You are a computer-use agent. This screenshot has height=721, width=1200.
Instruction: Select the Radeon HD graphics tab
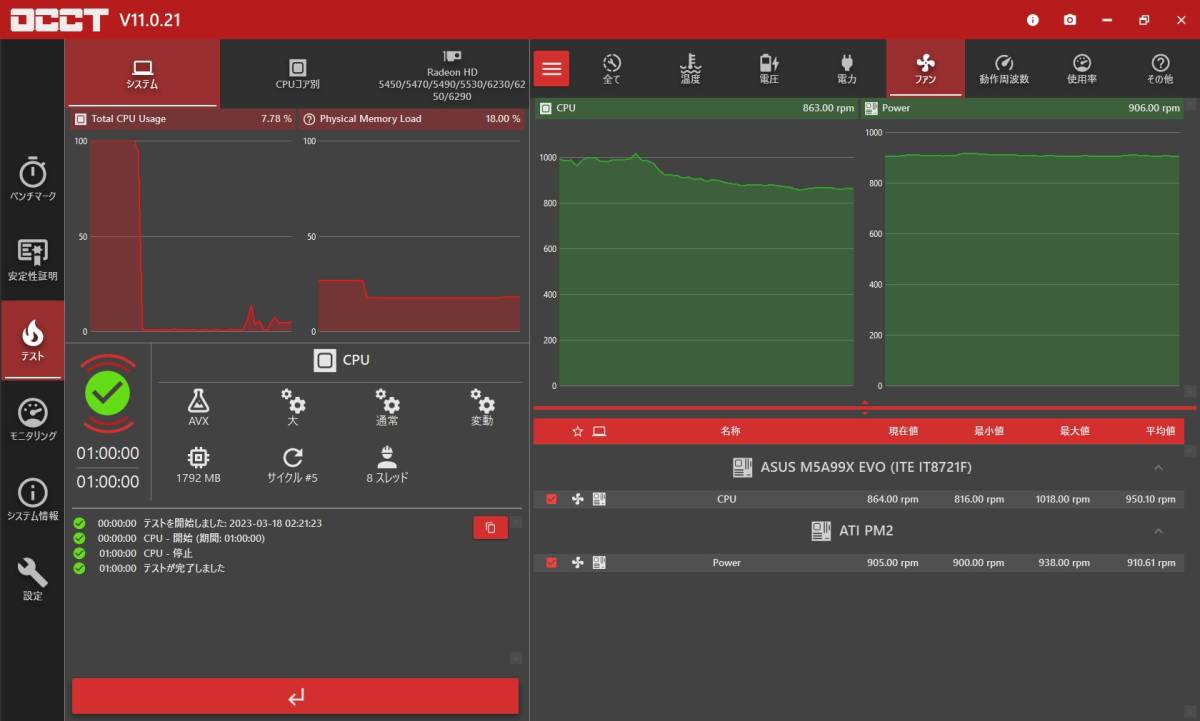click(x=451, y=73)
